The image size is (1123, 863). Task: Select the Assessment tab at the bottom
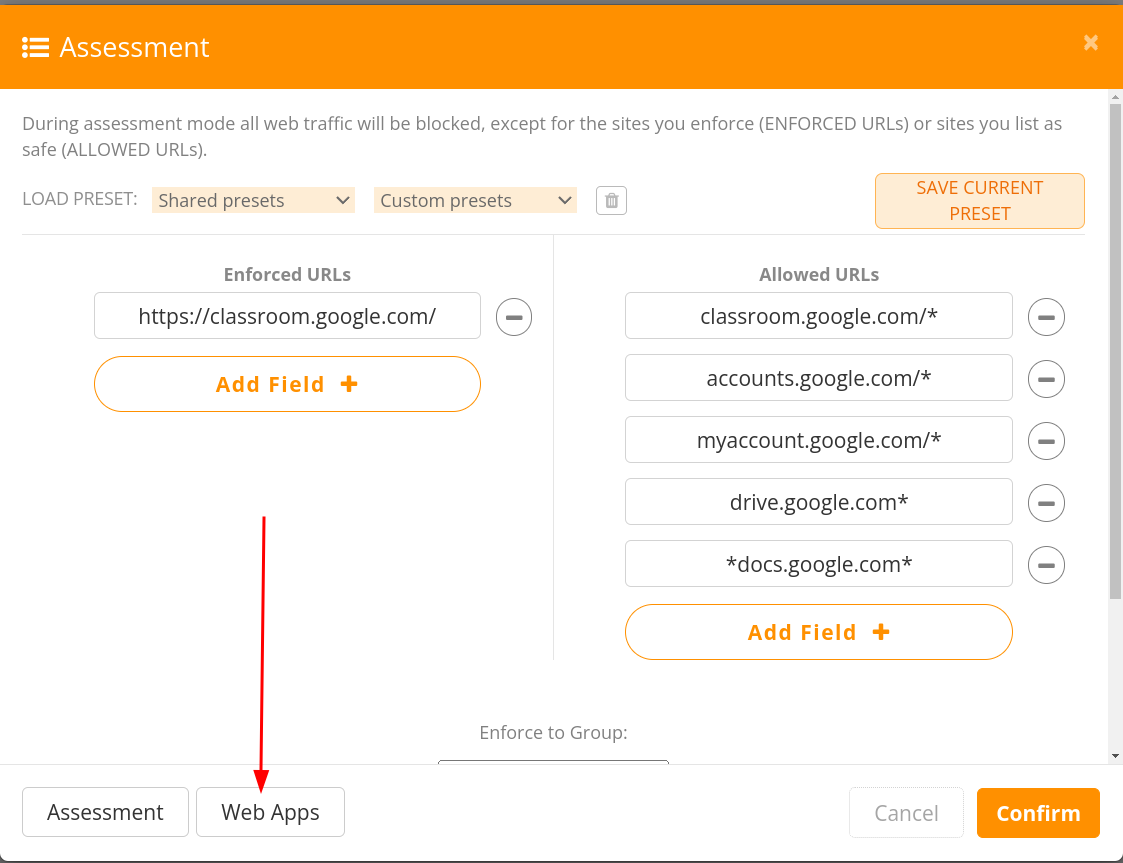[105, 812]
